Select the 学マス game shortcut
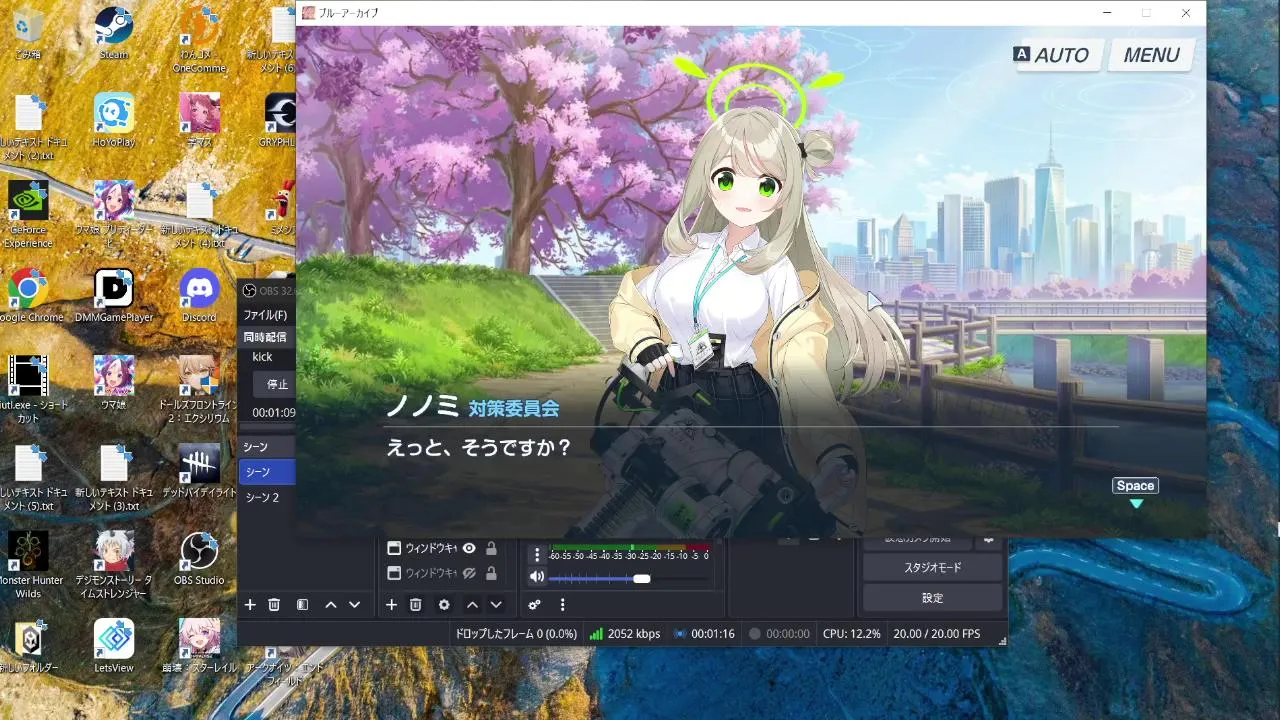This screenshot has height=720, width=1280. pos(200,120)
